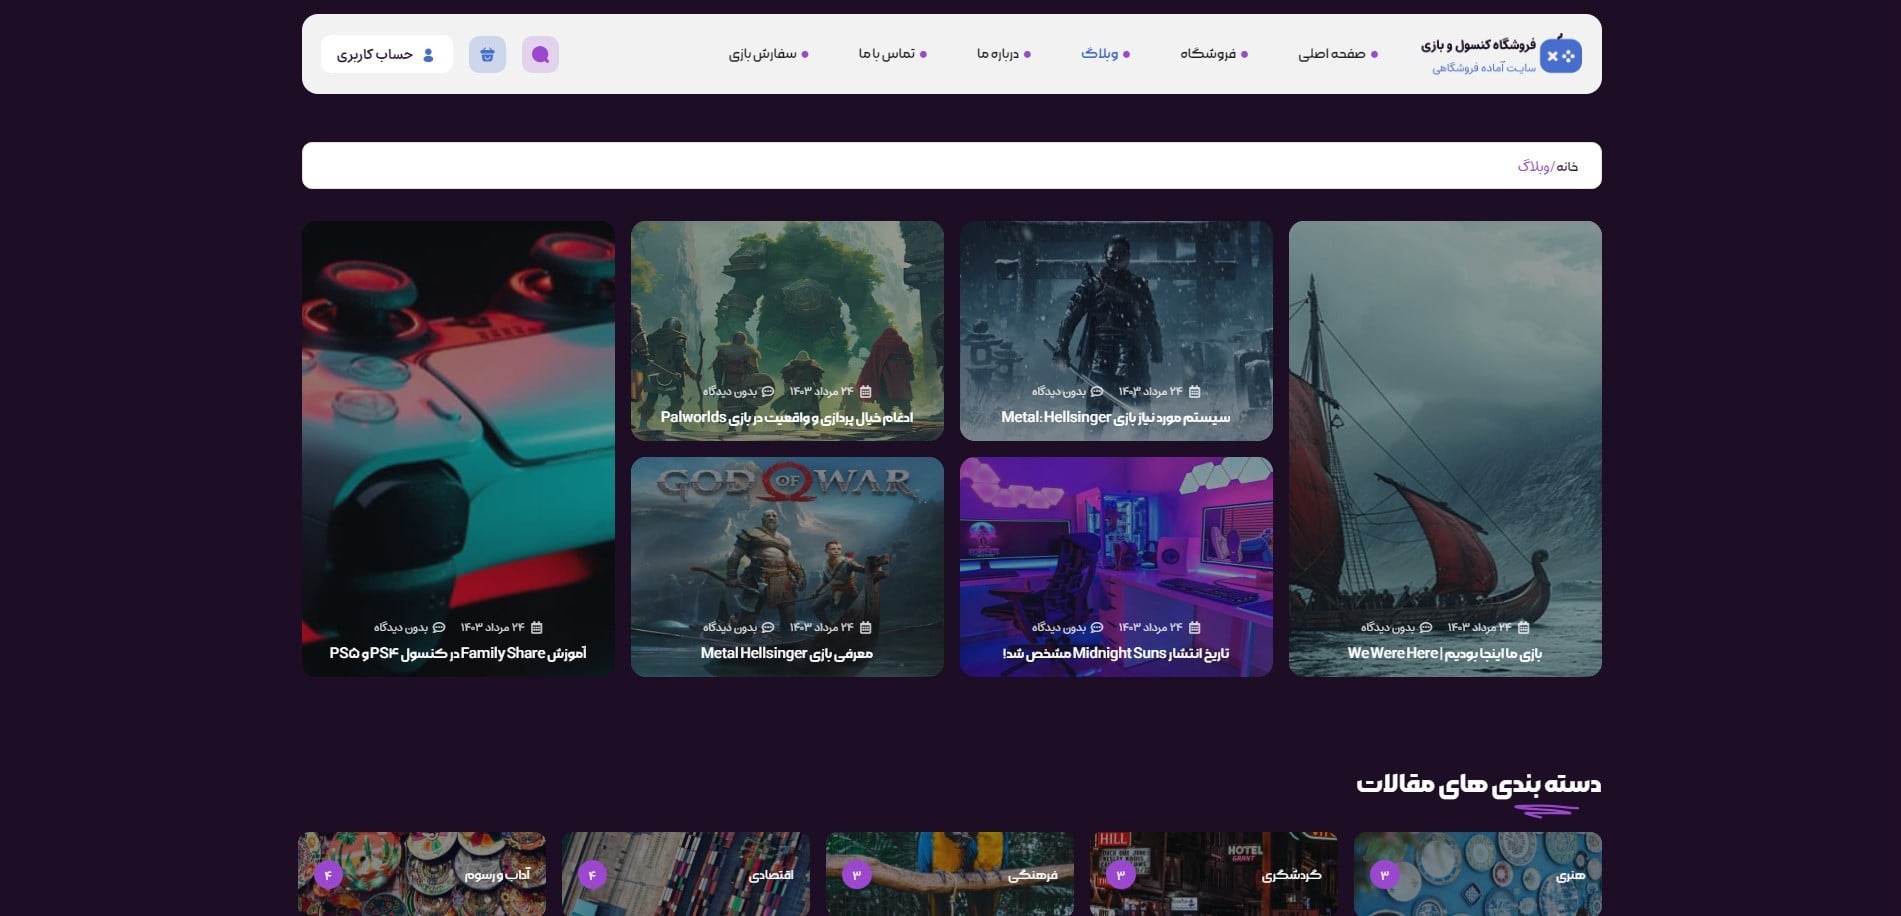Image resolution: width=1901 pixels, height=916 pixels.
Task: Open the shopping cart basket icon
Action: 487,54
